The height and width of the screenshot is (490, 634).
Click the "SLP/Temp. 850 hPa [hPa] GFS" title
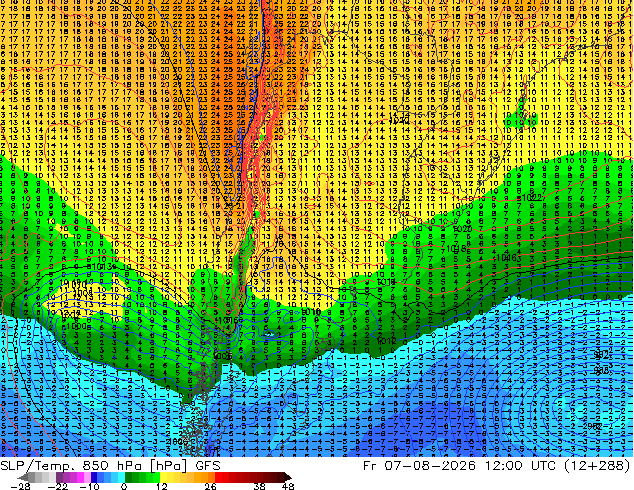pyautogui.click(x=110, y=466)
